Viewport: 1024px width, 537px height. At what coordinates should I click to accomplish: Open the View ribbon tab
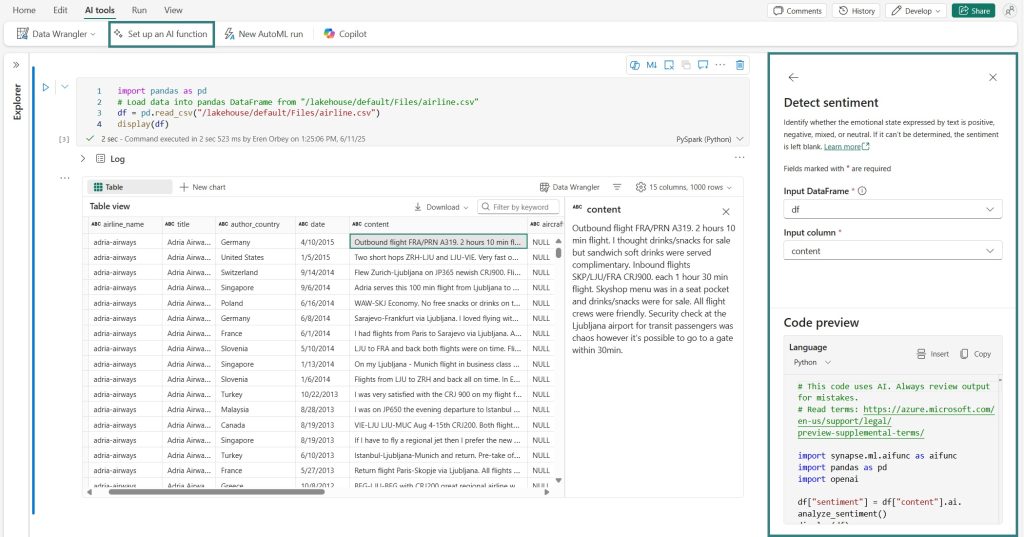(173, 10)
